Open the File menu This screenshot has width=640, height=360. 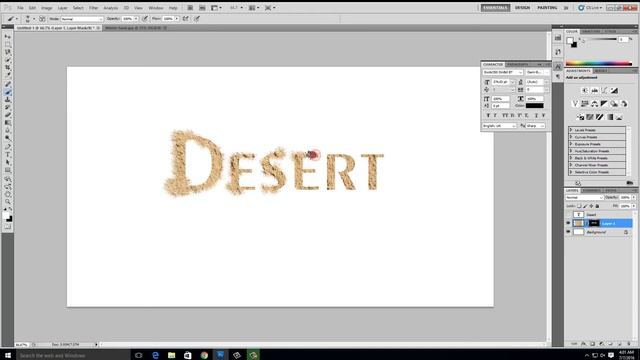[20, 8]
